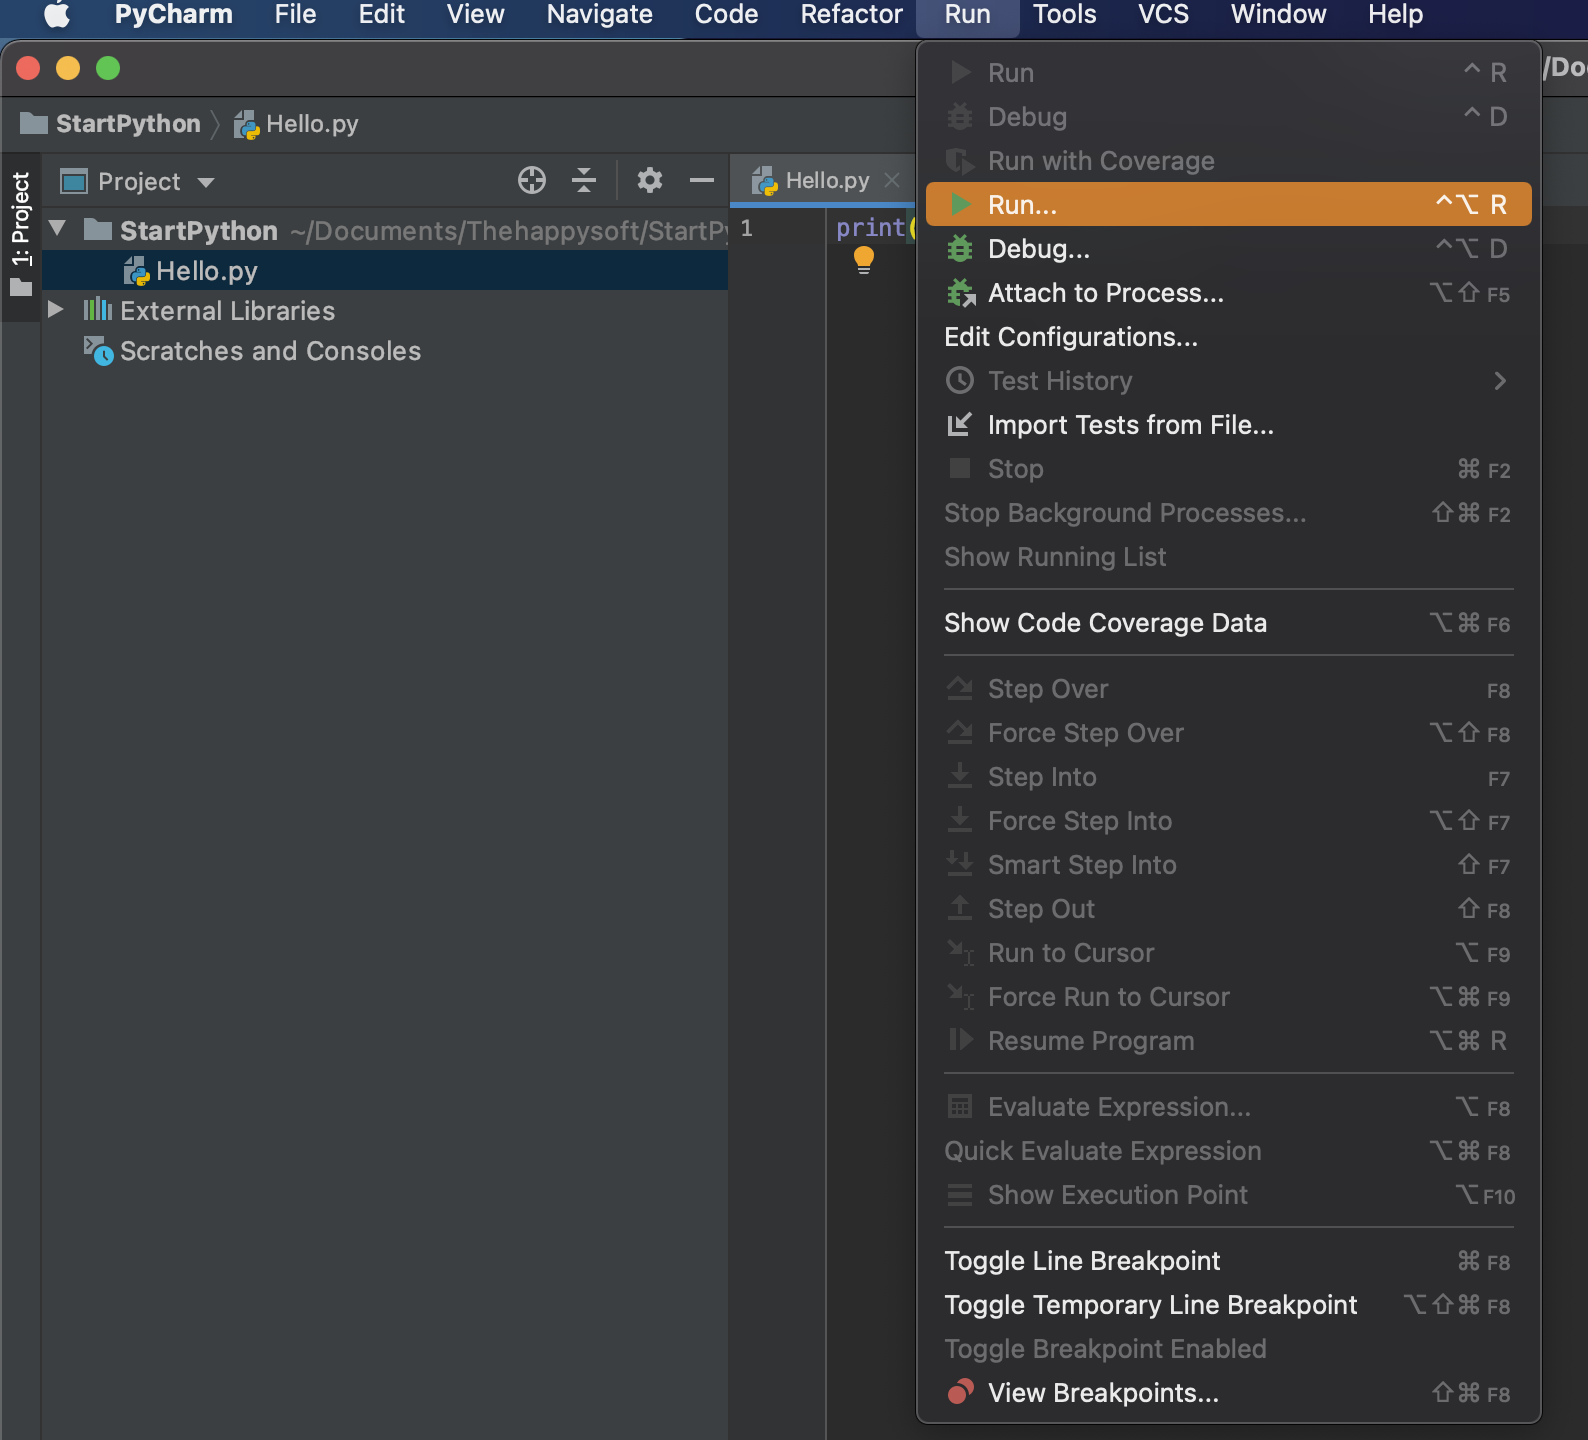
Task: Click the yellow intention lightbulb in editor
Action: [864, 260]
